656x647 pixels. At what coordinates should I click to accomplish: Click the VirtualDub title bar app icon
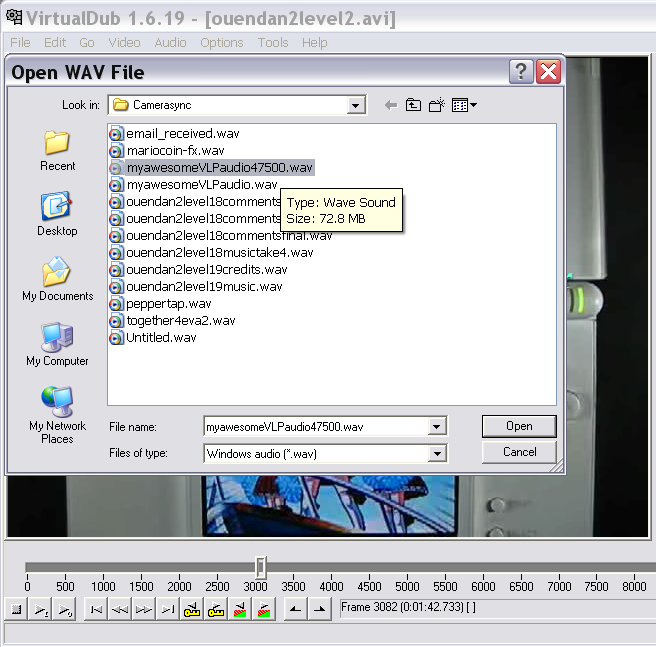[x=14, y=17]
